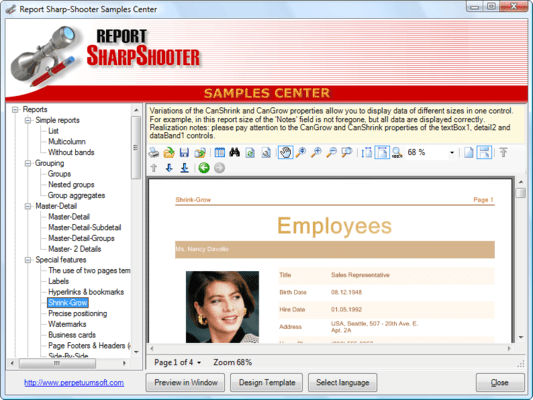
Task: Collapse the Reports root node
Action: click(x=15, y=109)
